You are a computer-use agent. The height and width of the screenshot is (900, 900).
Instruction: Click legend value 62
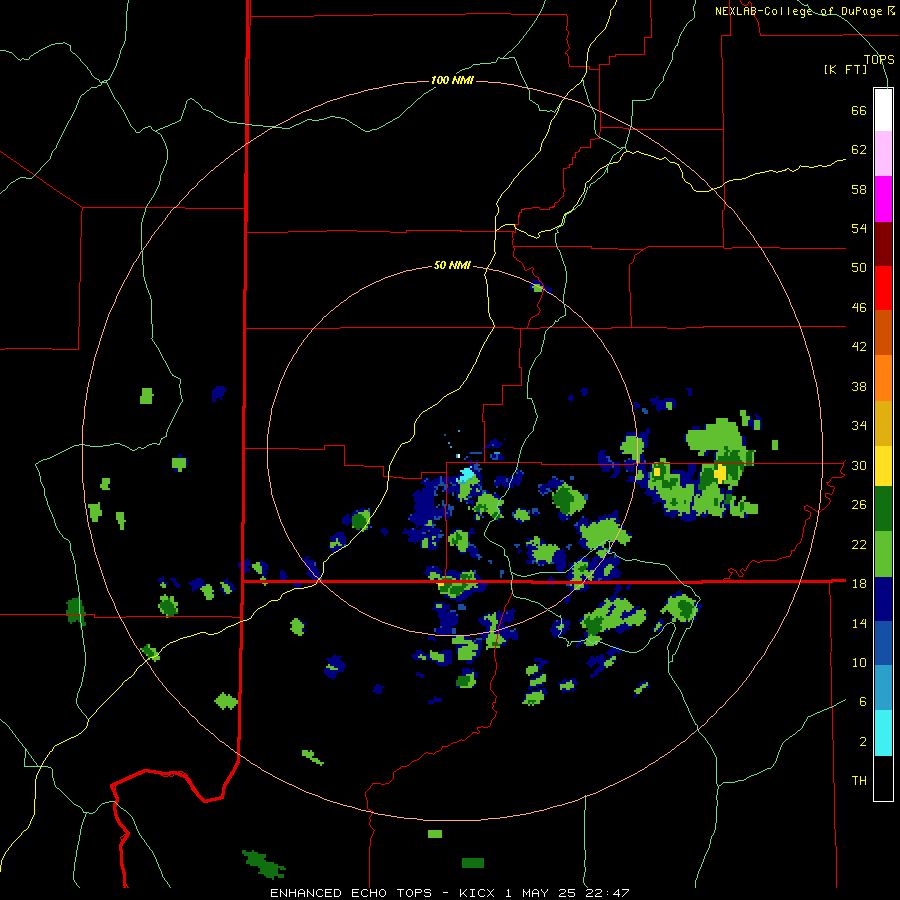click(859, 150)
